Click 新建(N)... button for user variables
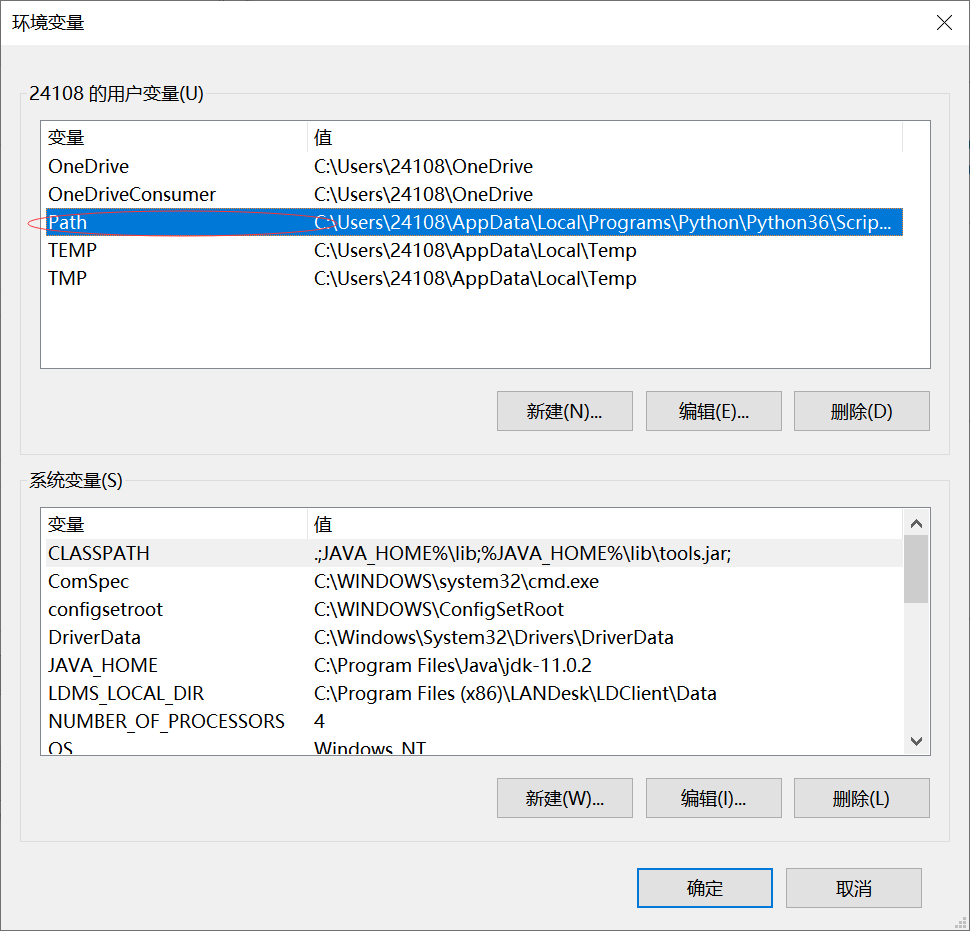 564,411
